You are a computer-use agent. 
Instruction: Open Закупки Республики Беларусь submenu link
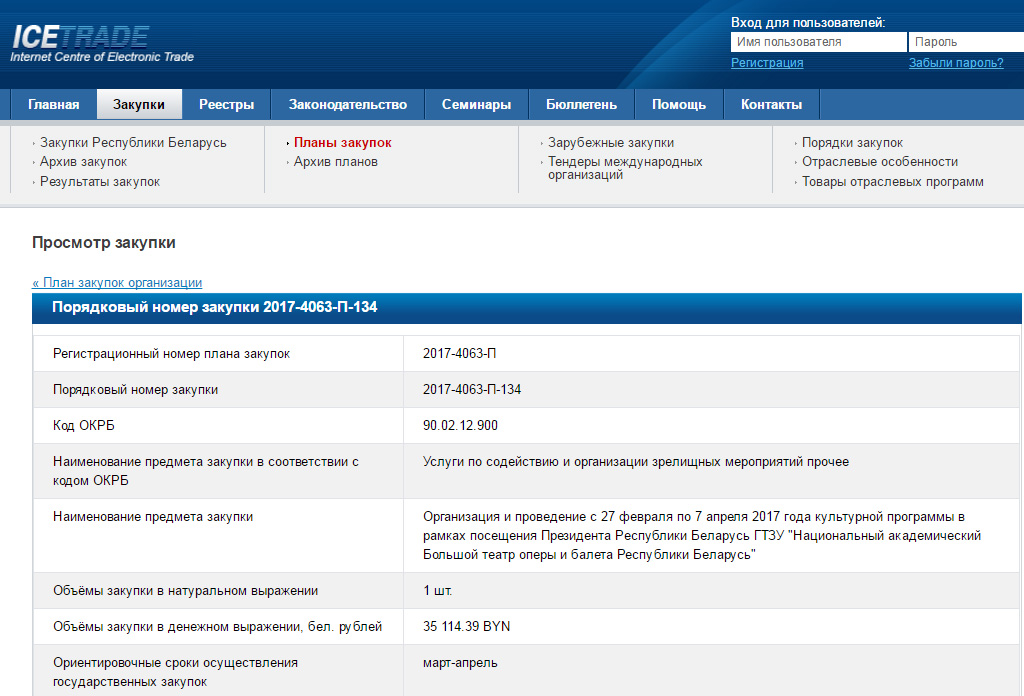coord(133,143)
